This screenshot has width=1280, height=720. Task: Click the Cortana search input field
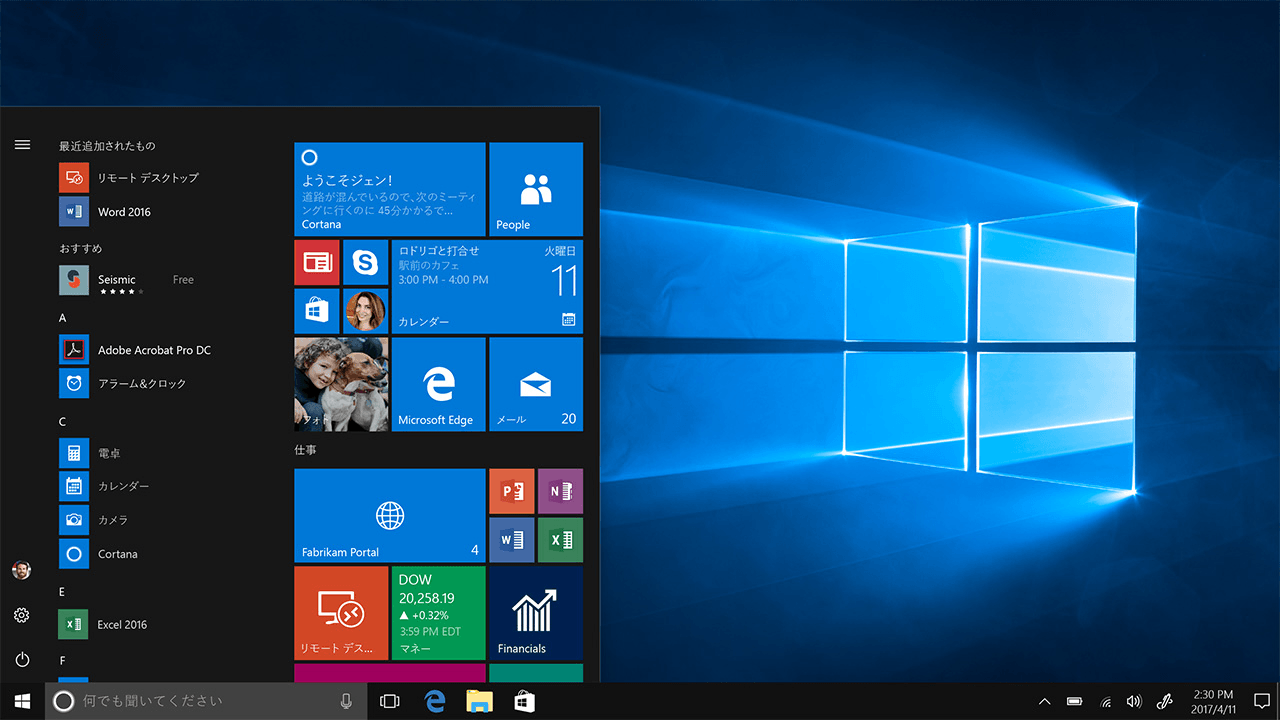click(200, 702)
